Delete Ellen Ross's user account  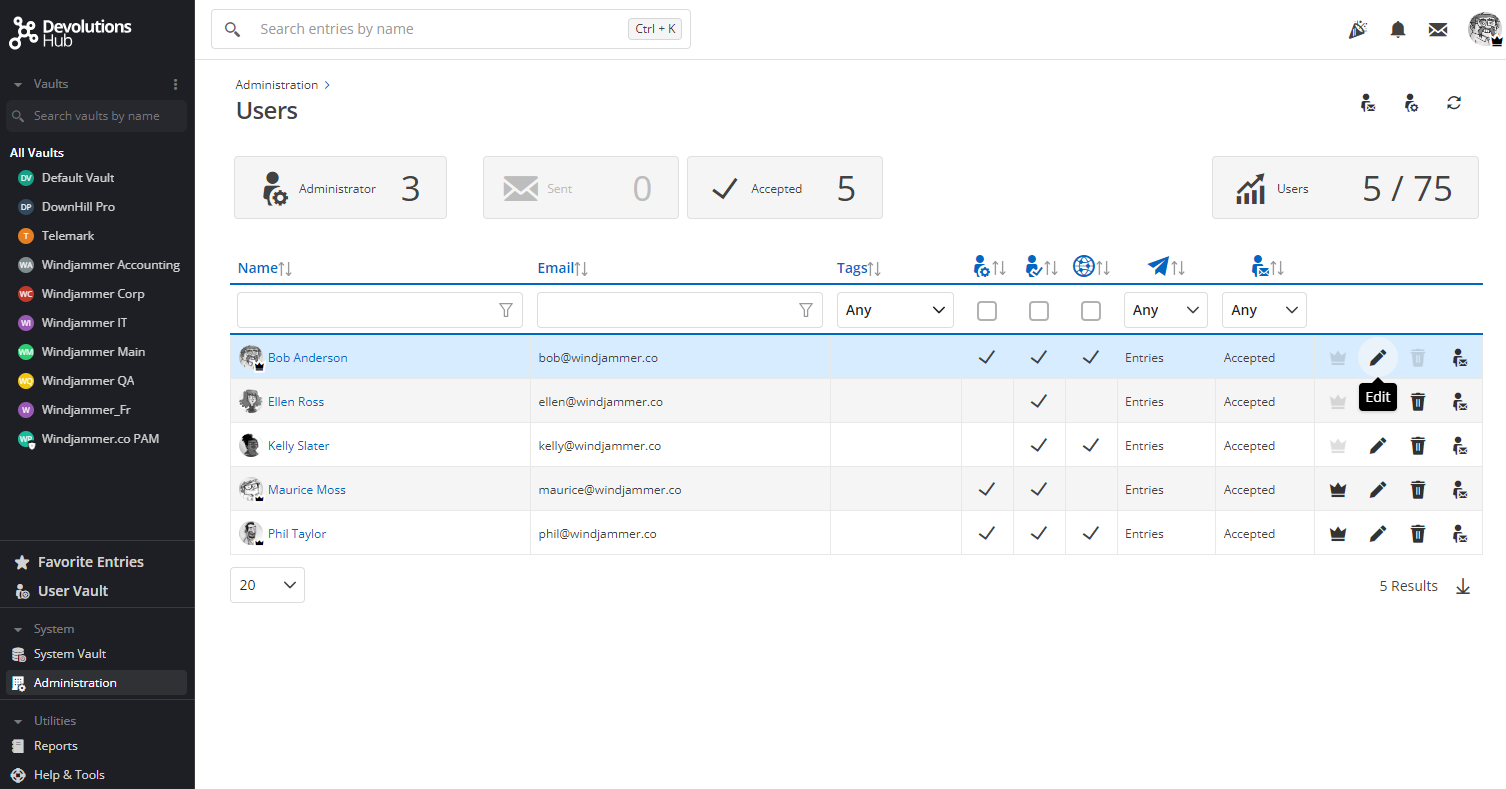1418,402
